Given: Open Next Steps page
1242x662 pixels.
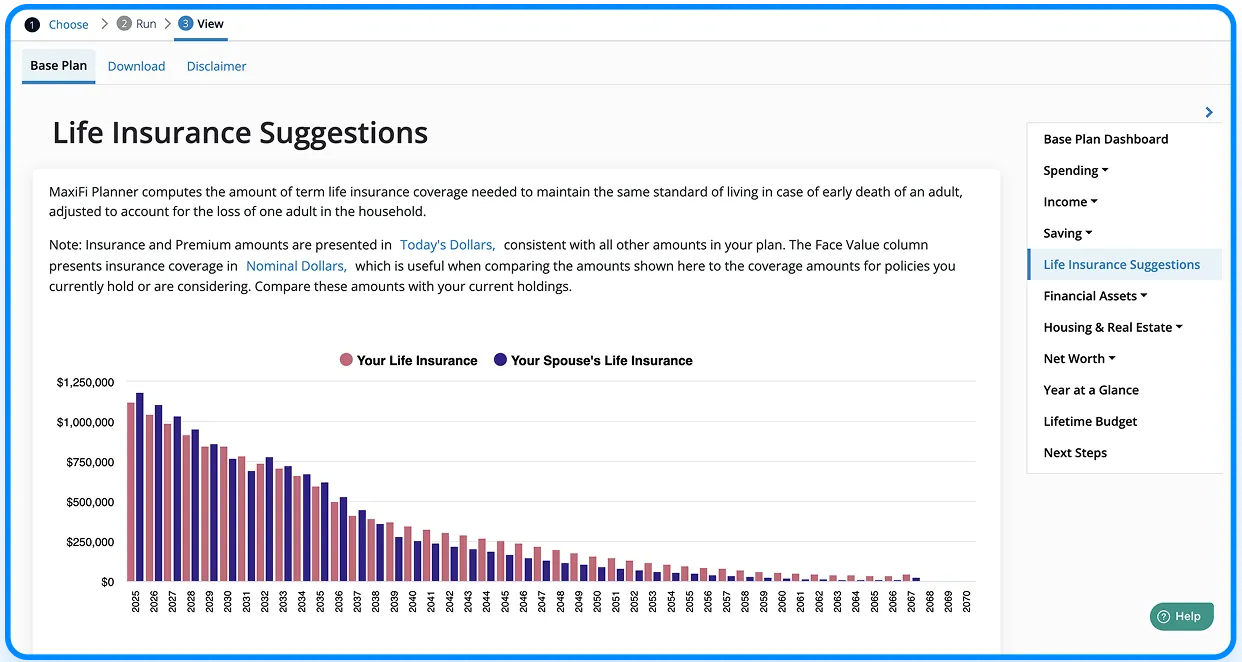Looking at the screenshot, I should 1075,452.
